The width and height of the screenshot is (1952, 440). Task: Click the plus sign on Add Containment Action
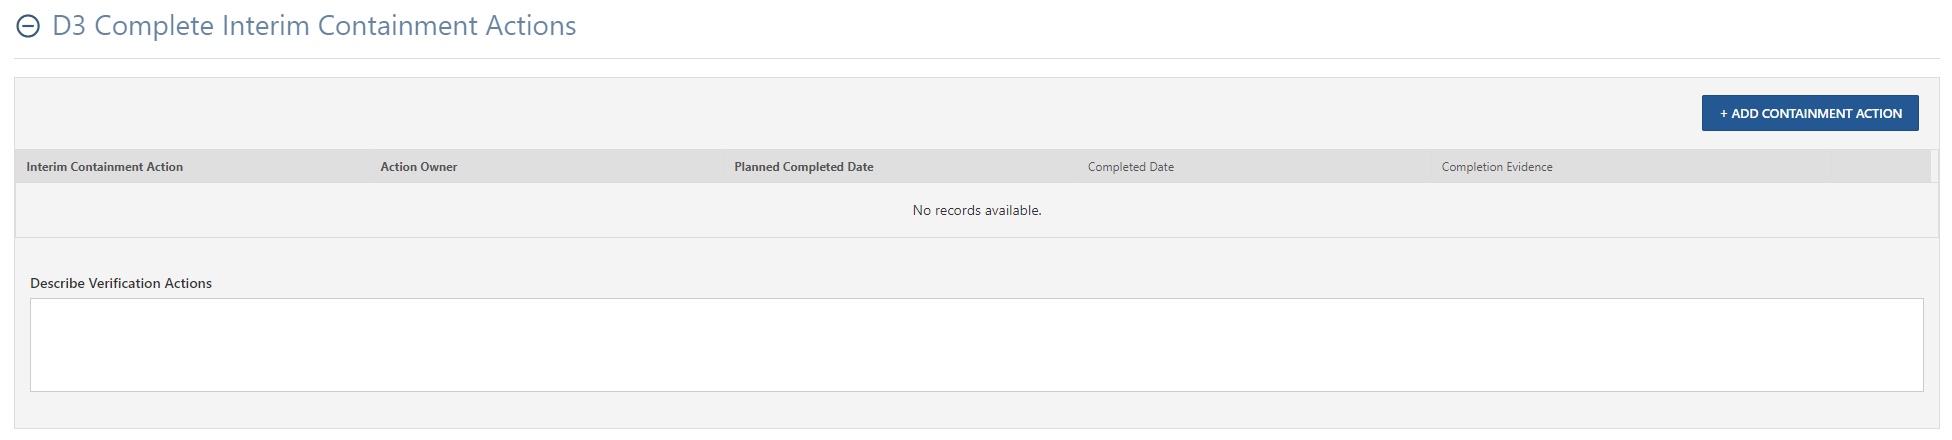[x=1724, y=114]
